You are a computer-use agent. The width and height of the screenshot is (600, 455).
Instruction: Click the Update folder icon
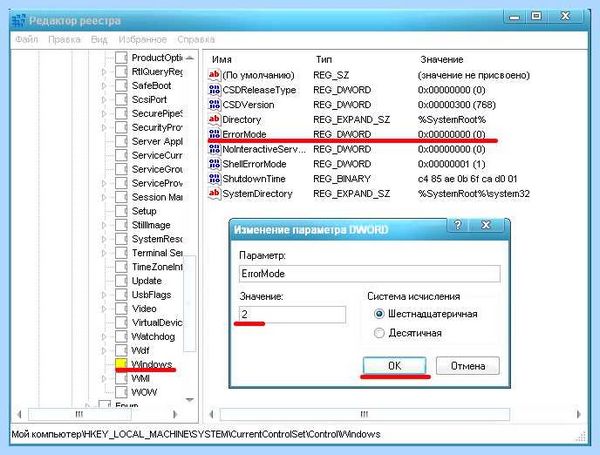tap(121, 281)
